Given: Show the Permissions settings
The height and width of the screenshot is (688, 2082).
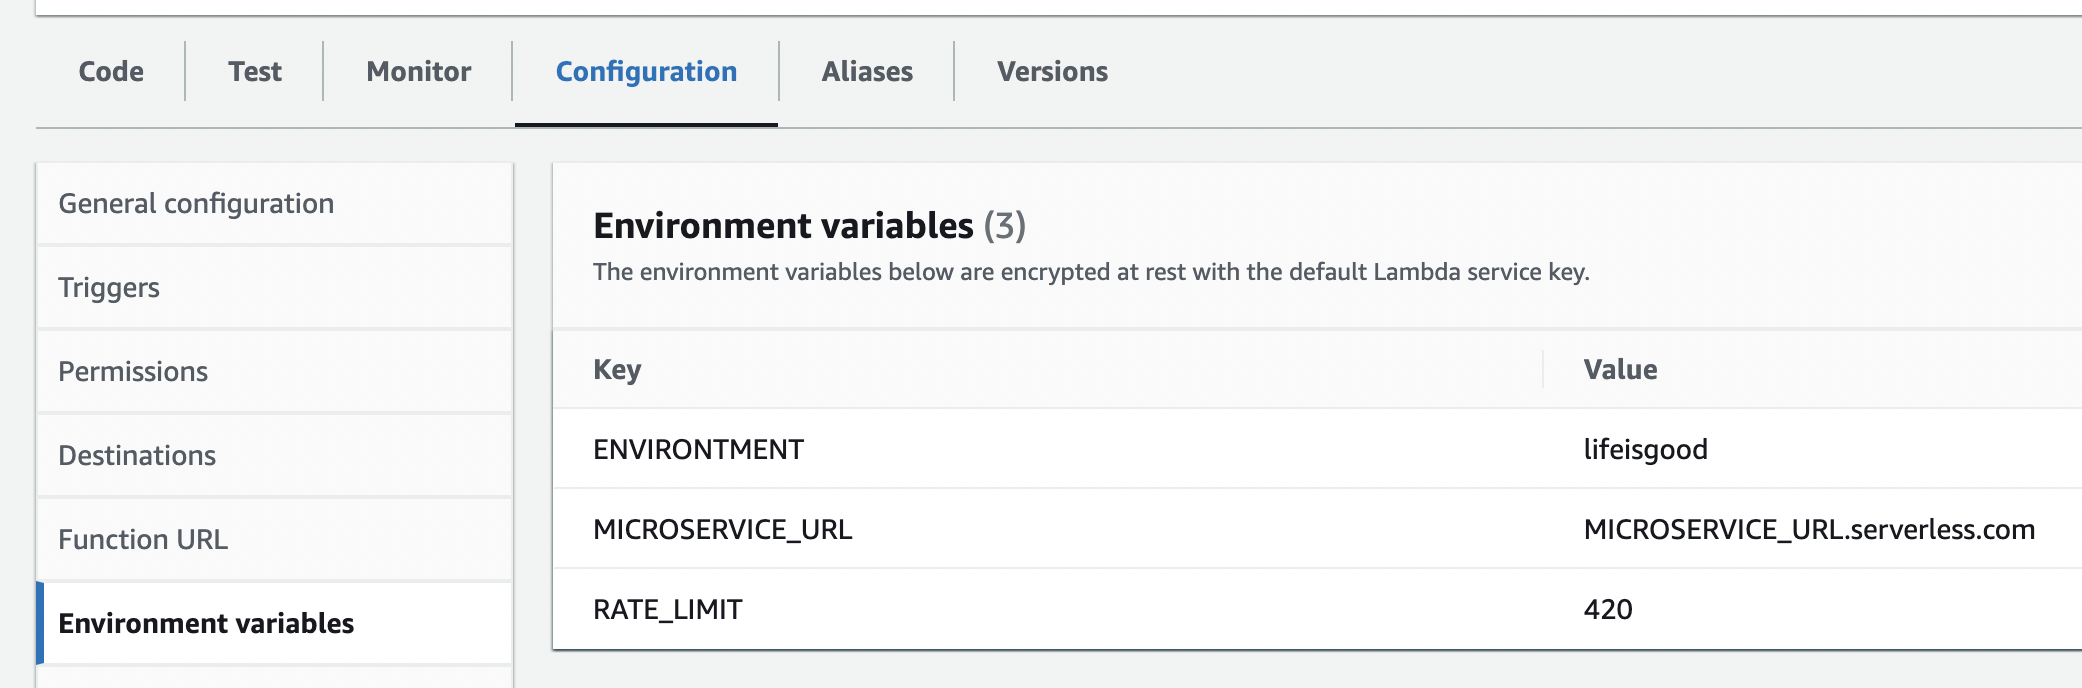Looking at the screenshot, I should [133, 372].
